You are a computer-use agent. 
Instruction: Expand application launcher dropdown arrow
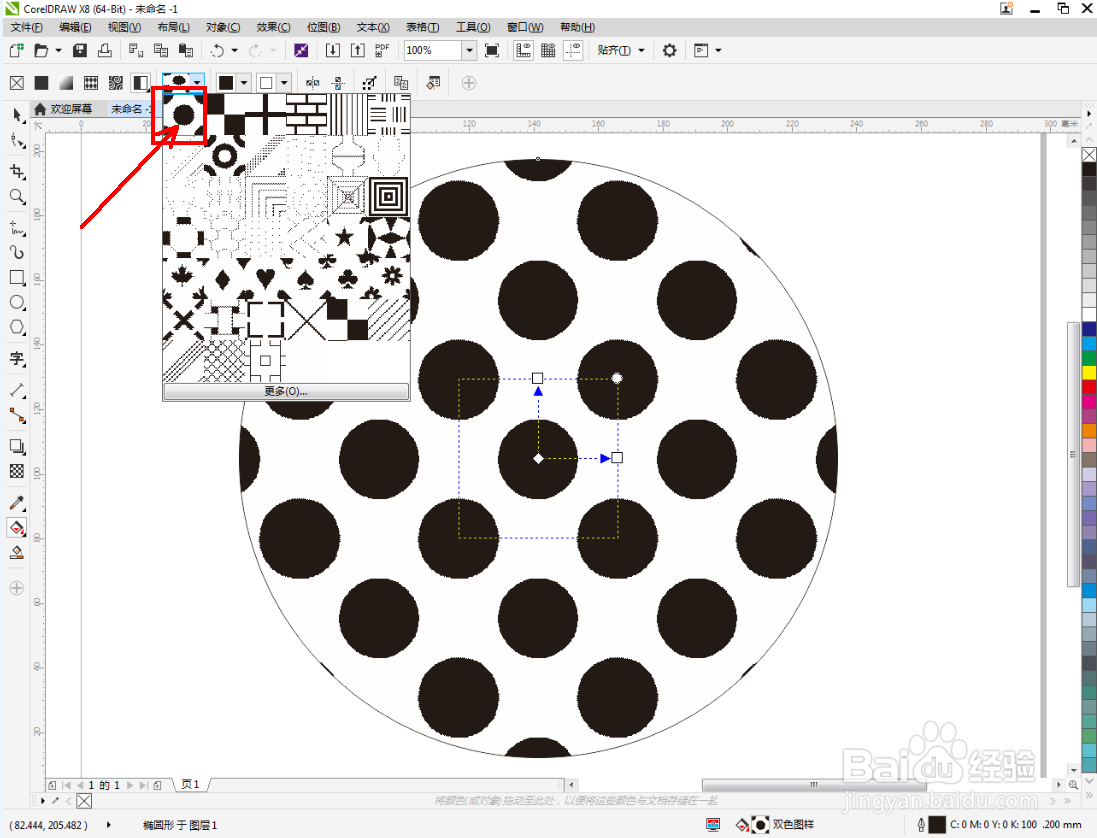(x=718, y=50)
